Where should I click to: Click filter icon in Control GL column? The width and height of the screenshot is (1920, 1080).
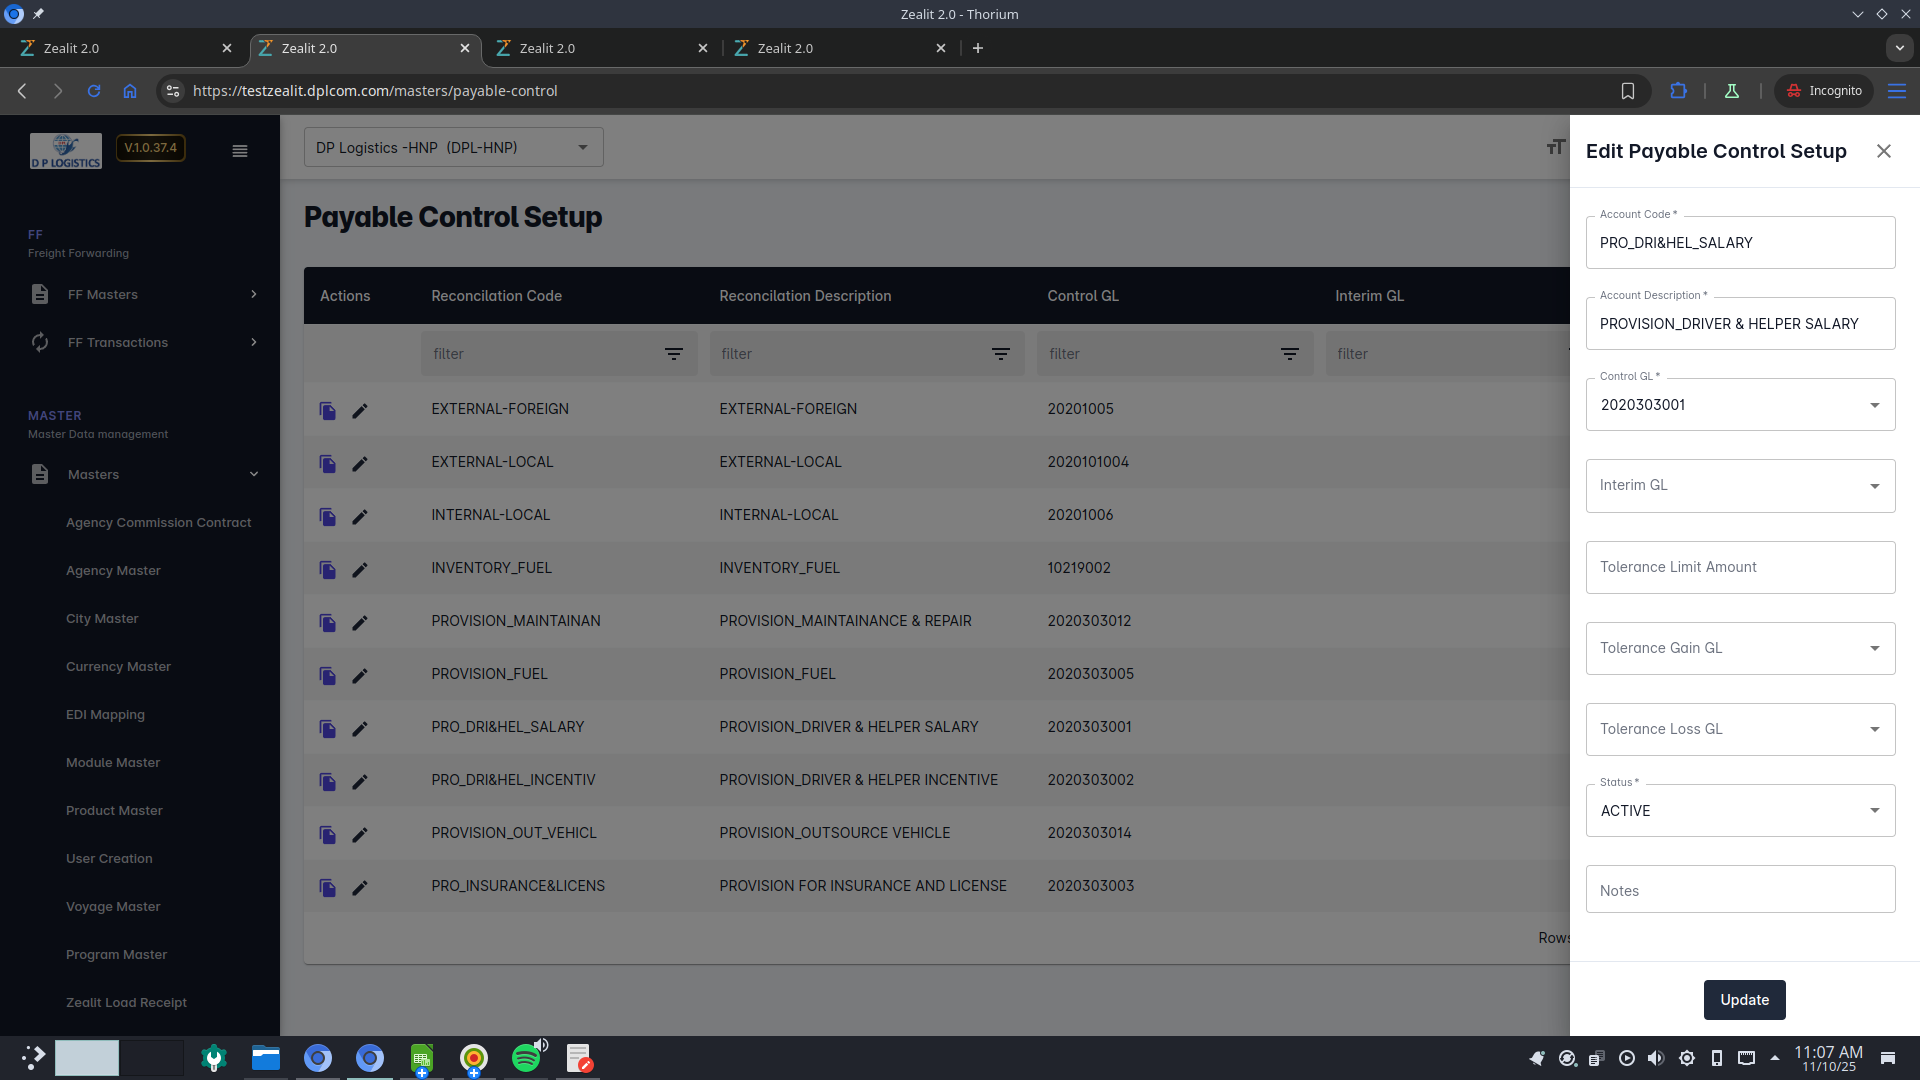pos(1290,354)
